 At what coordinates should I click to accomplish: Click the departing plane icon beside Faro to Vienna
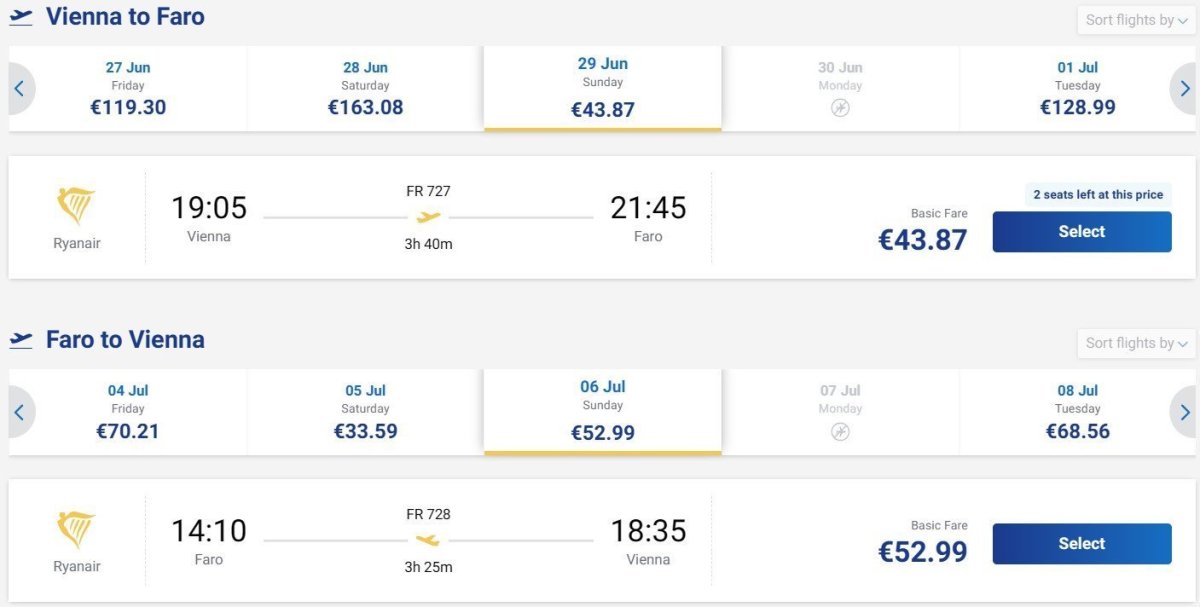click(21, 340)
